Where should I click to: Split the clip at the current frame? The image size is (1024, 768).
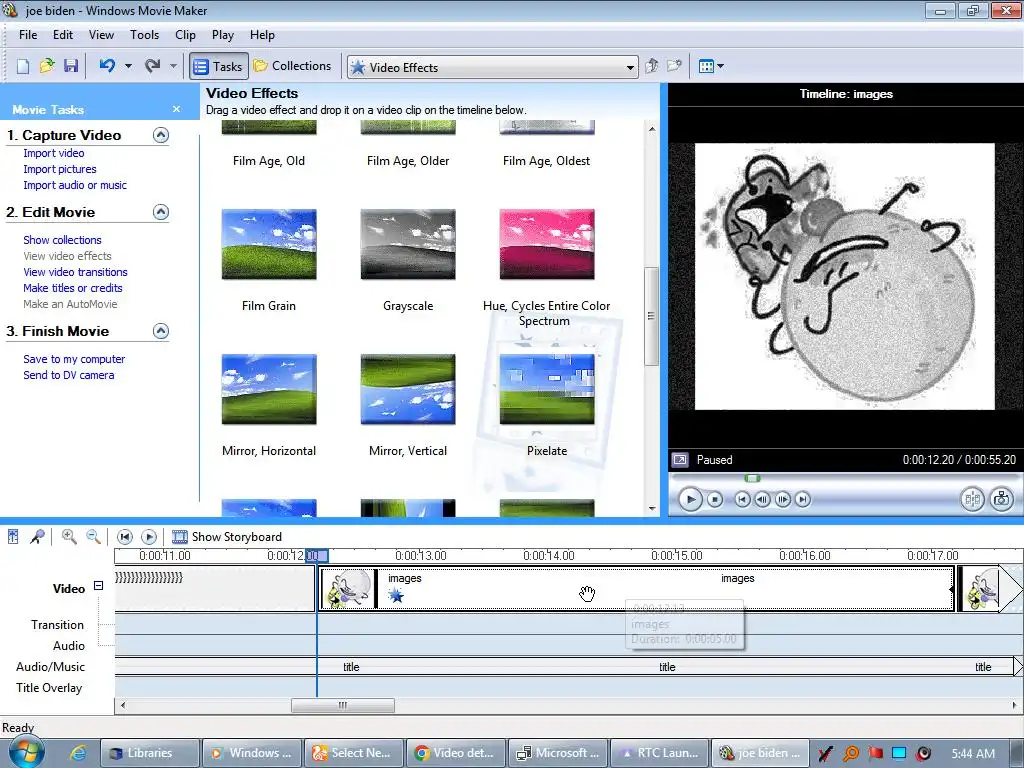tap(972, 500)
